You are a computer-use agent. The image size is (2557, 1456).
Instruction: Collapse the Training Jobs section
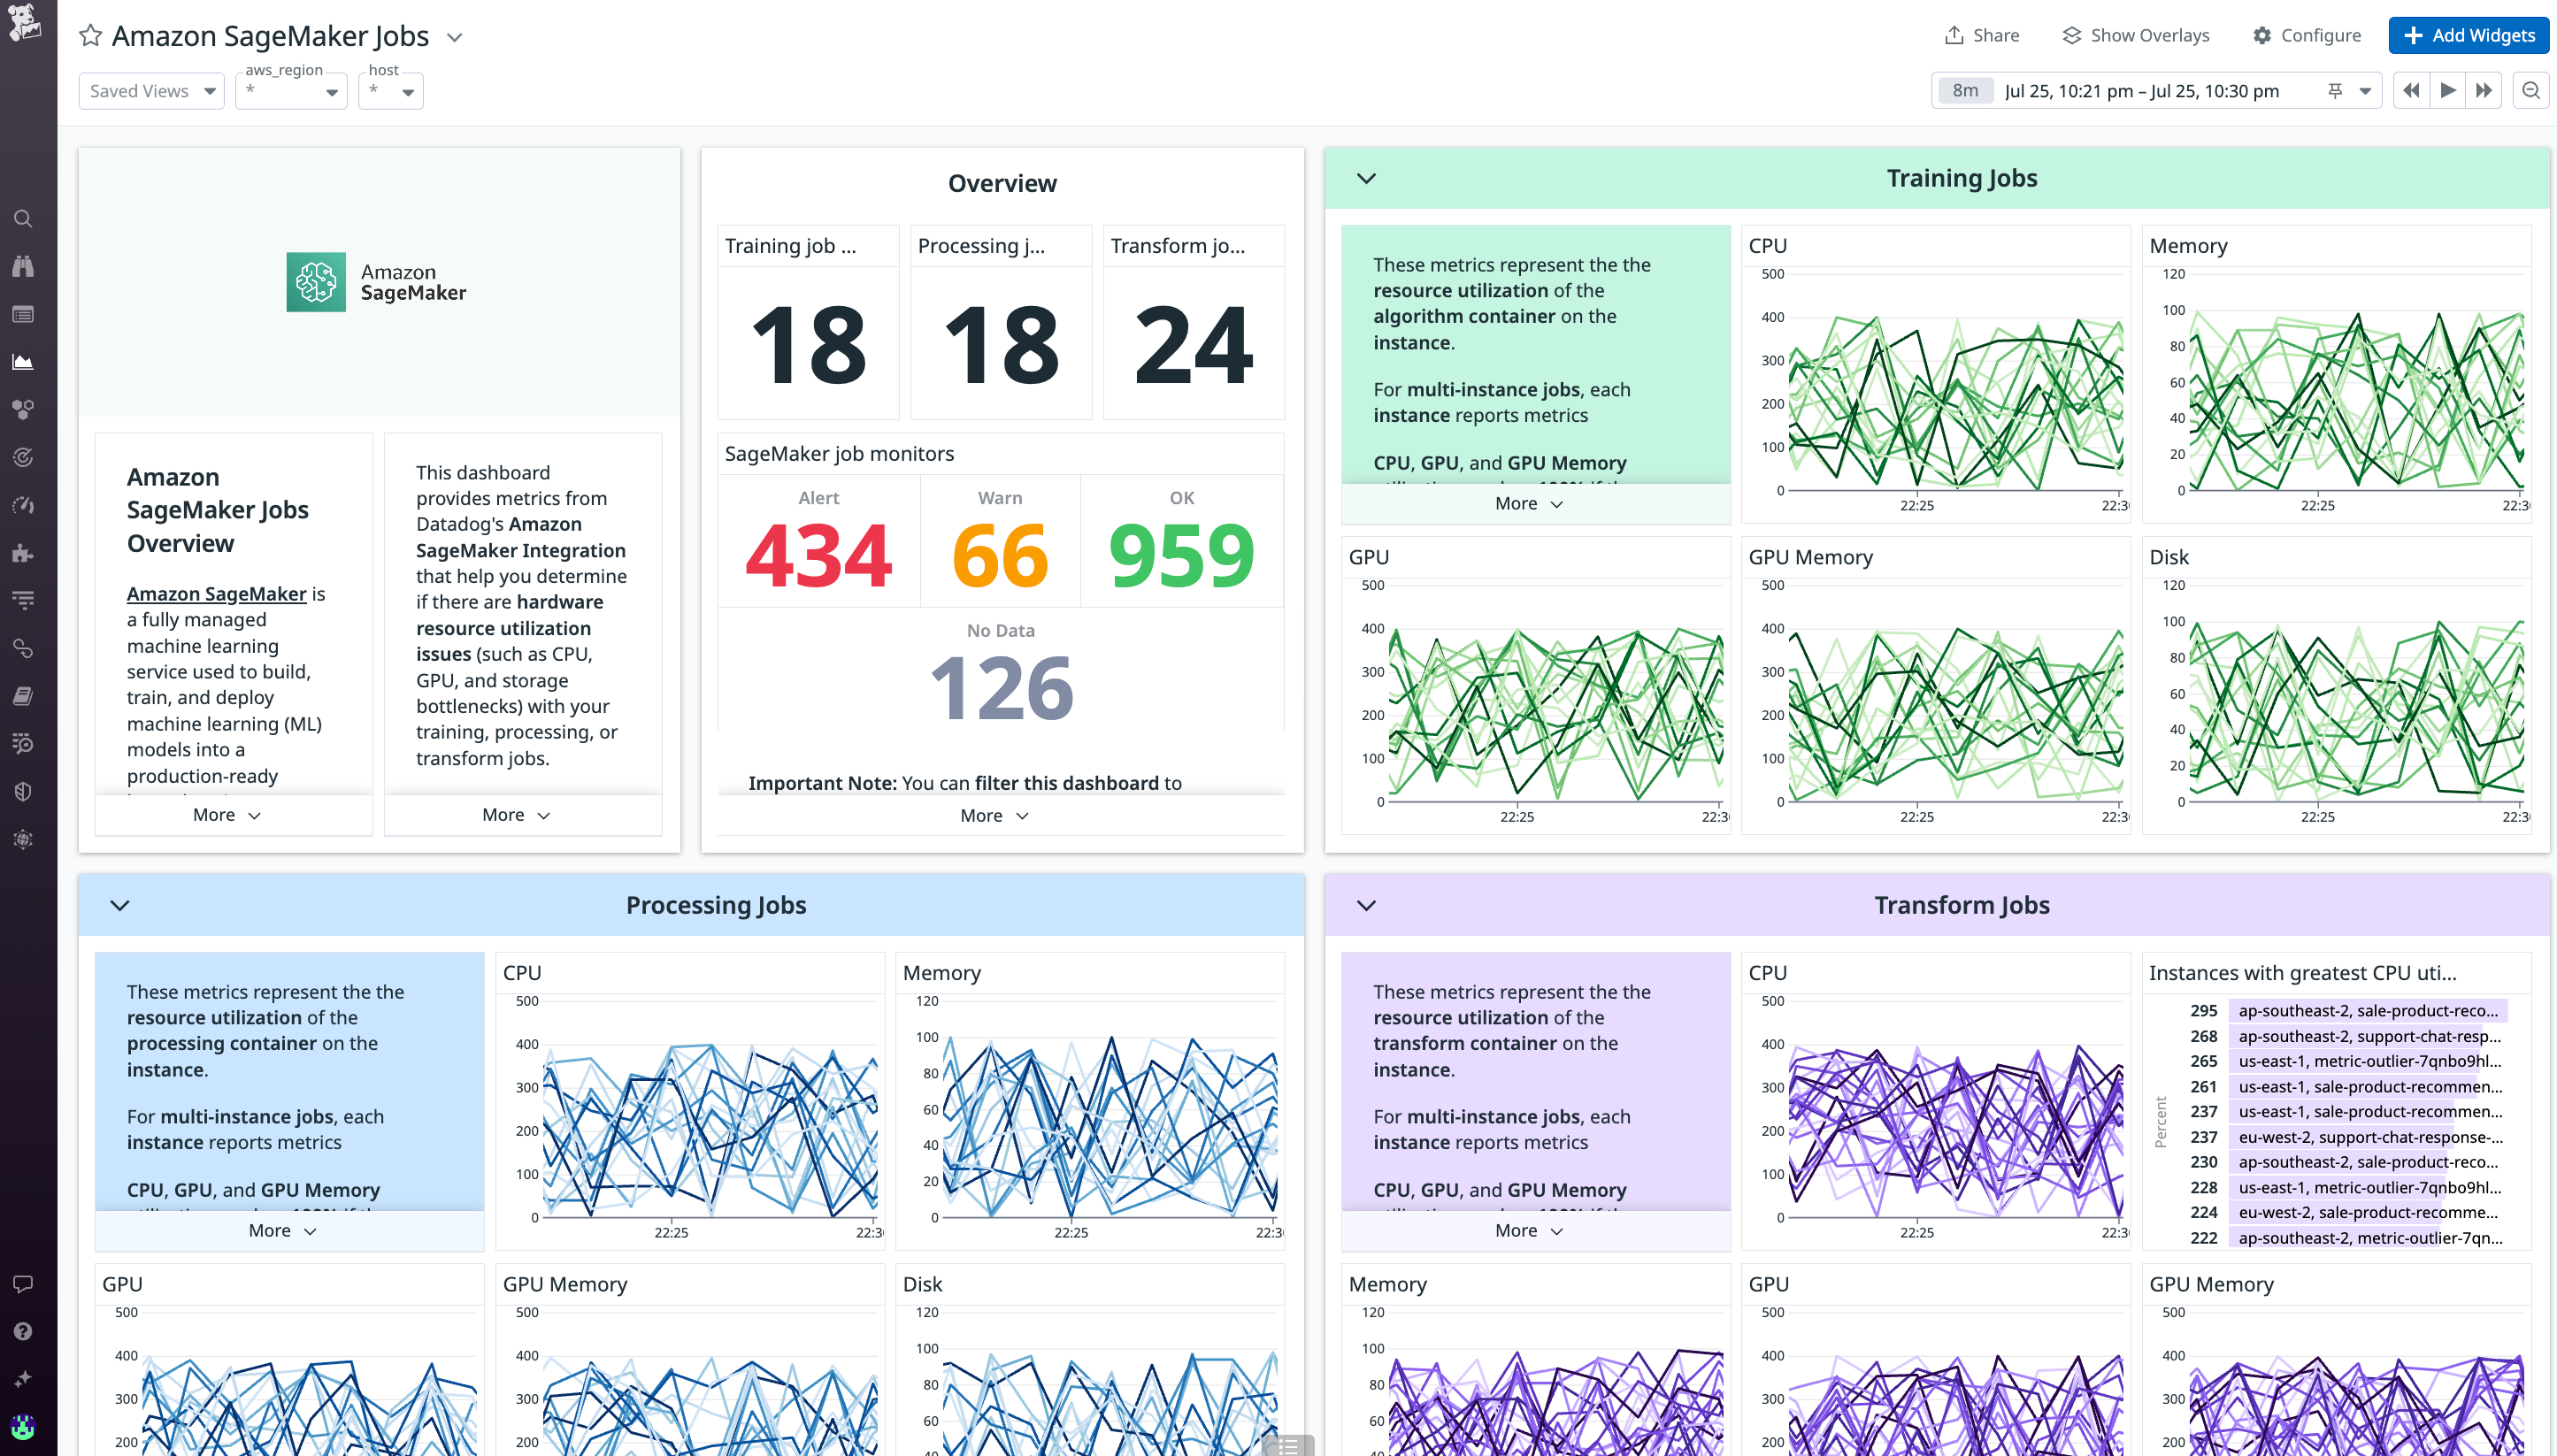coord(1366,178)
